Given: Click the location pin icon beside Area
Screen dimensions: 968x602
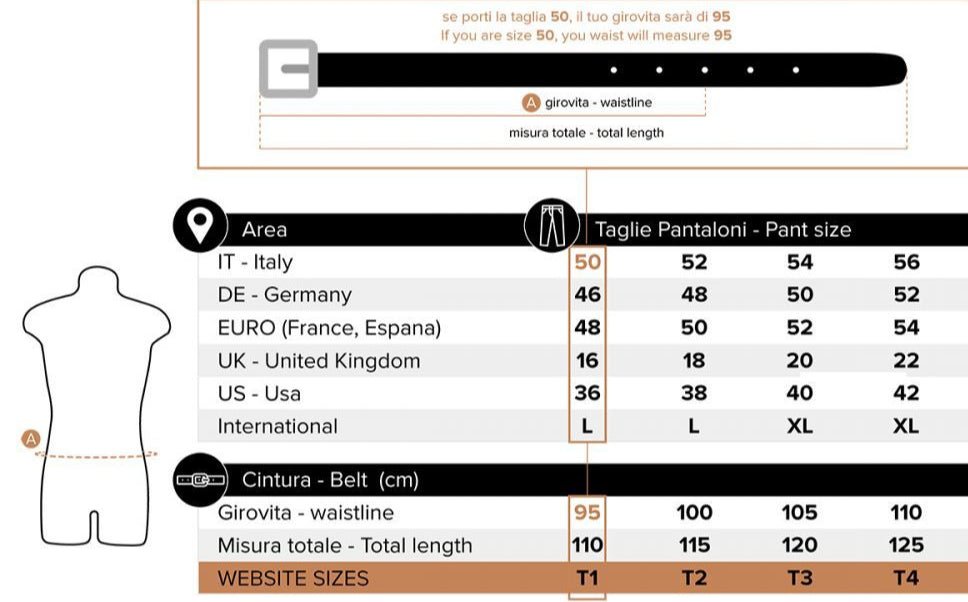Looking at the screenshot, I should tap(200, 225).
